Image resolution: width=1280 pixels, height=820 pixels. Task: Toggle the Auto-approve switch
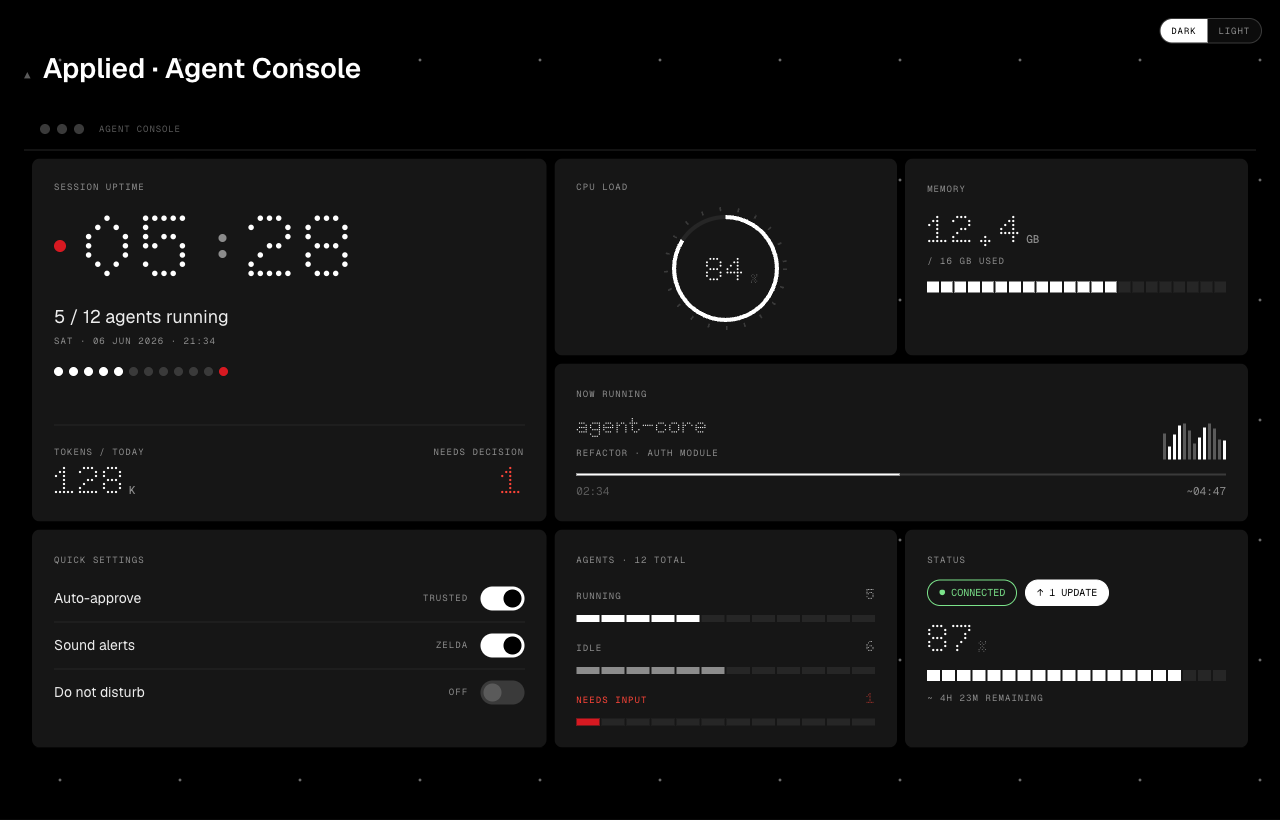[502, 598]
